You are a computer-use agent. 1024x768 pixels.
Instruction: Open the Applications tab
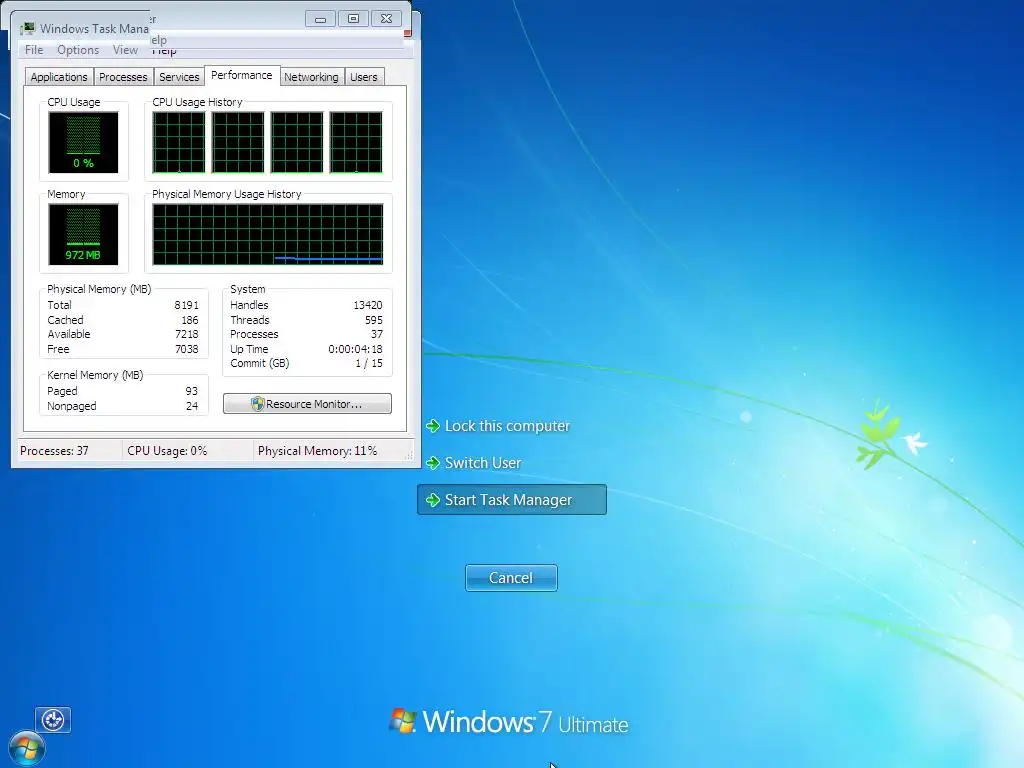point(59,77)
